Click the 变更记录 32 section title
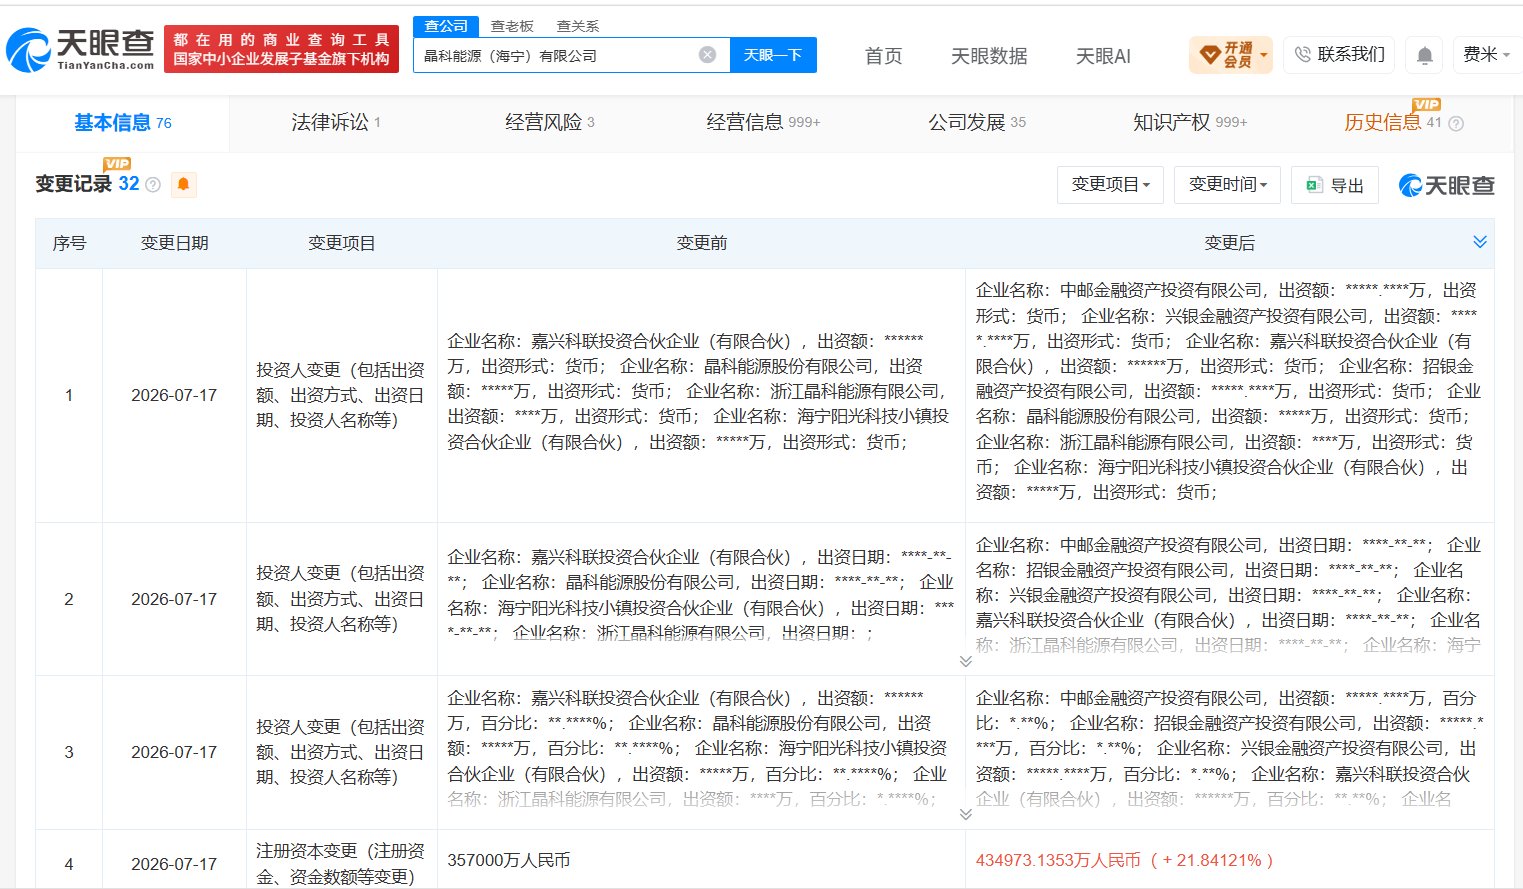Screen dimensions: 1523x889 click(x=87, y=184)
